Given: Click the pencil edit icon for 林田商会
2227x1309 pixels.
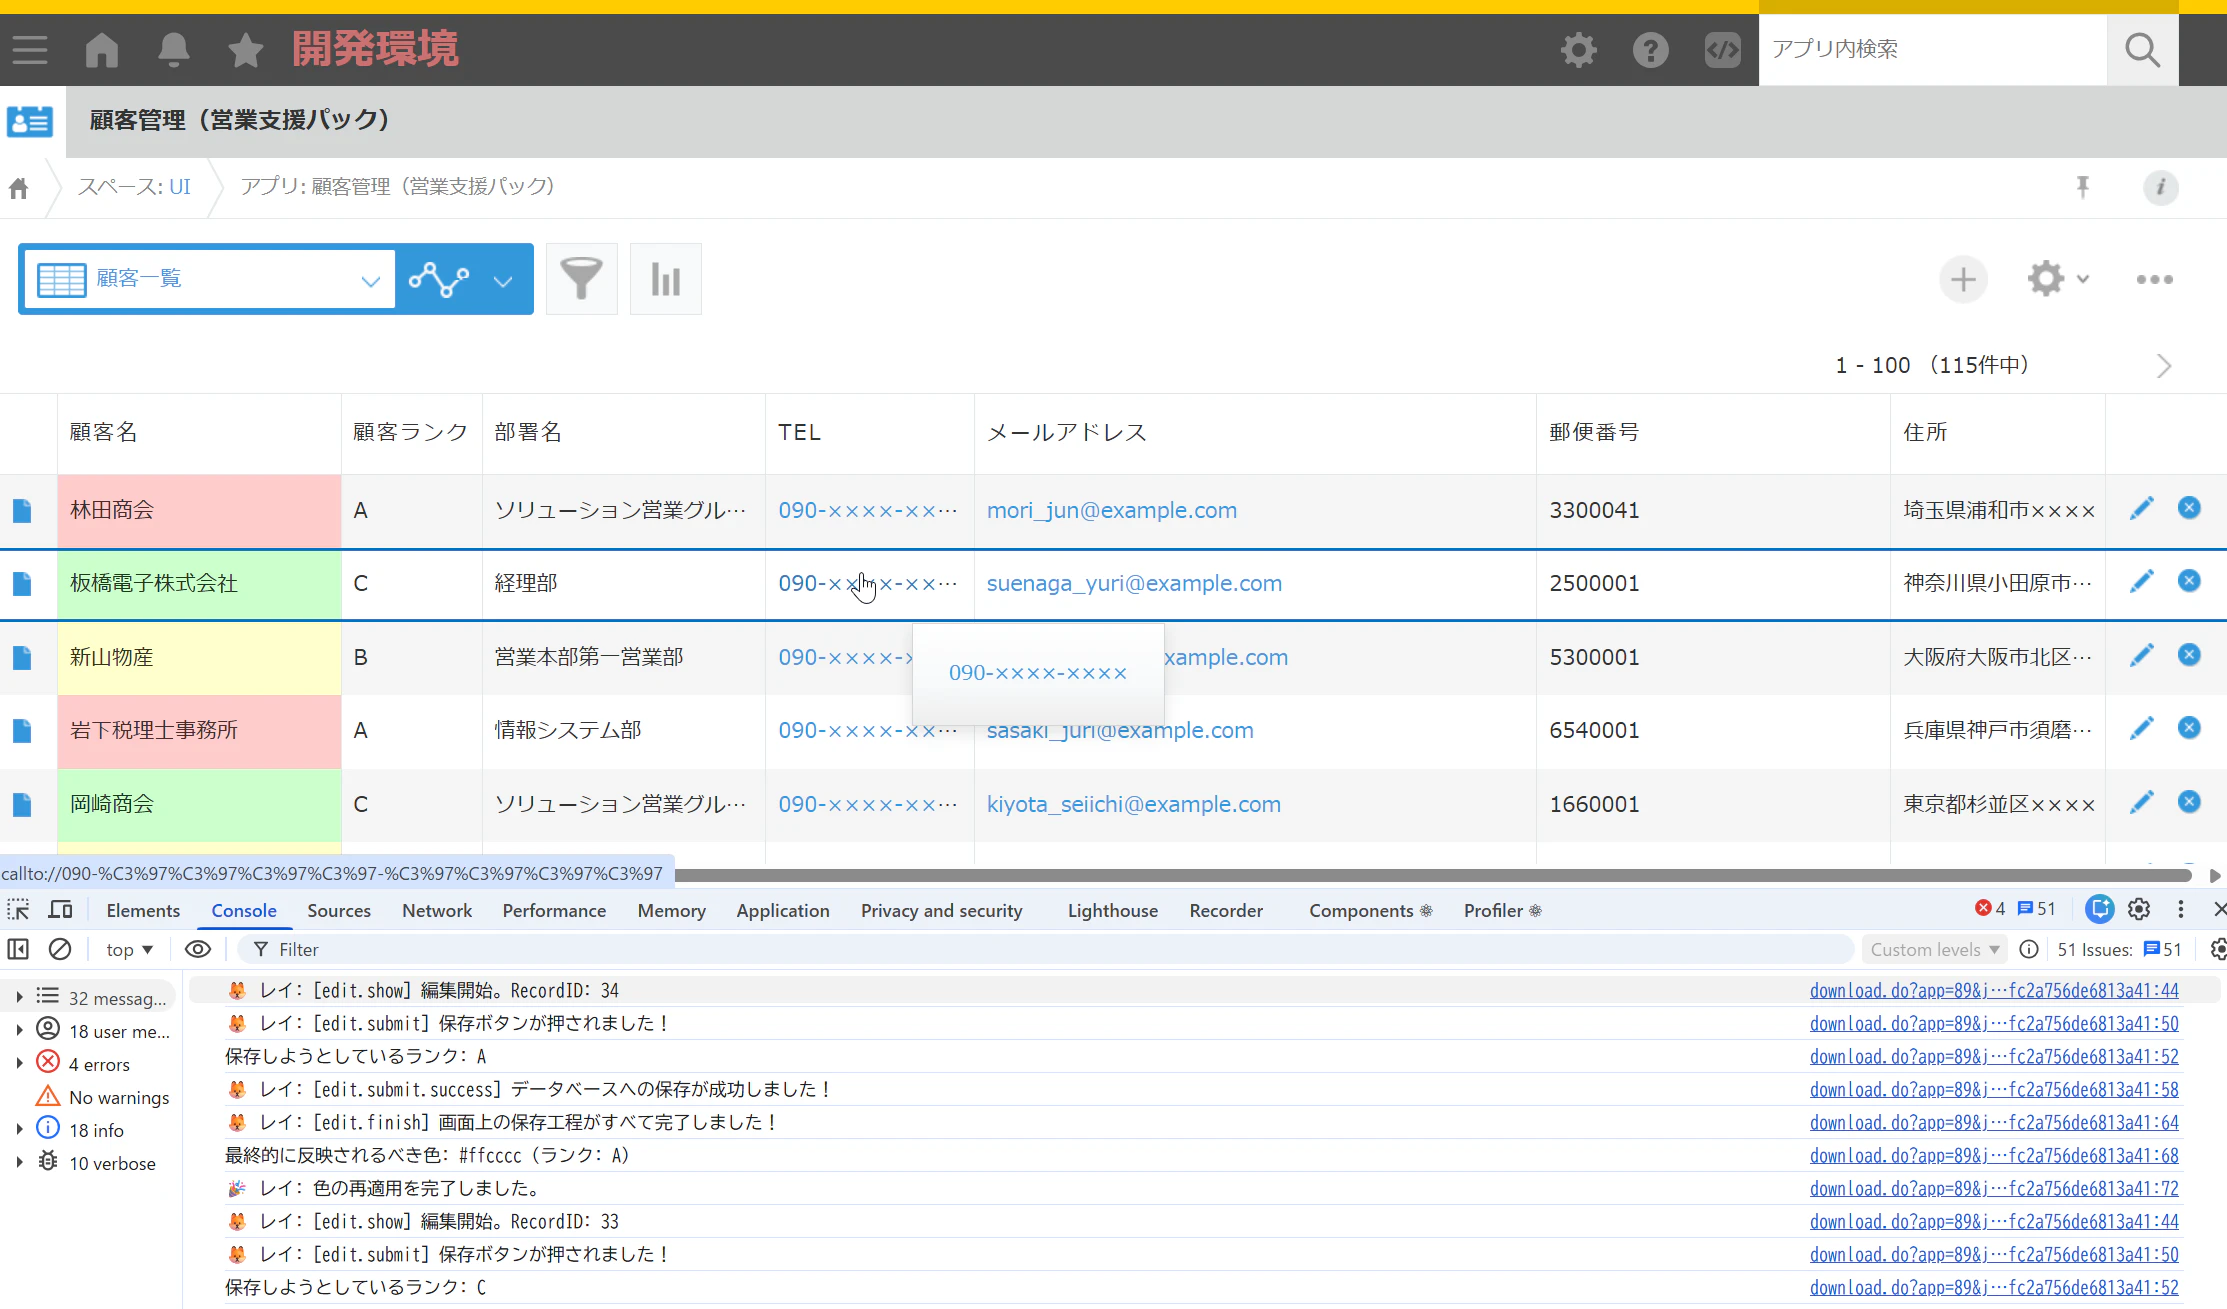Looking at the screenshot, I should 2141,509.
